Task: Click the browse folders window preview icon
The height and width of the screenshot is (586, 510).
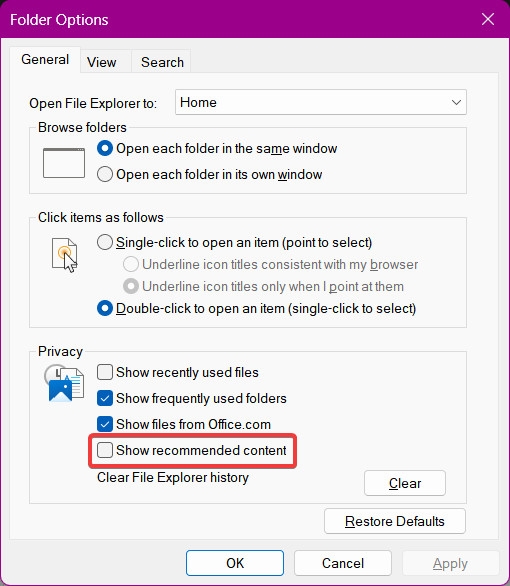Action: 64,163
